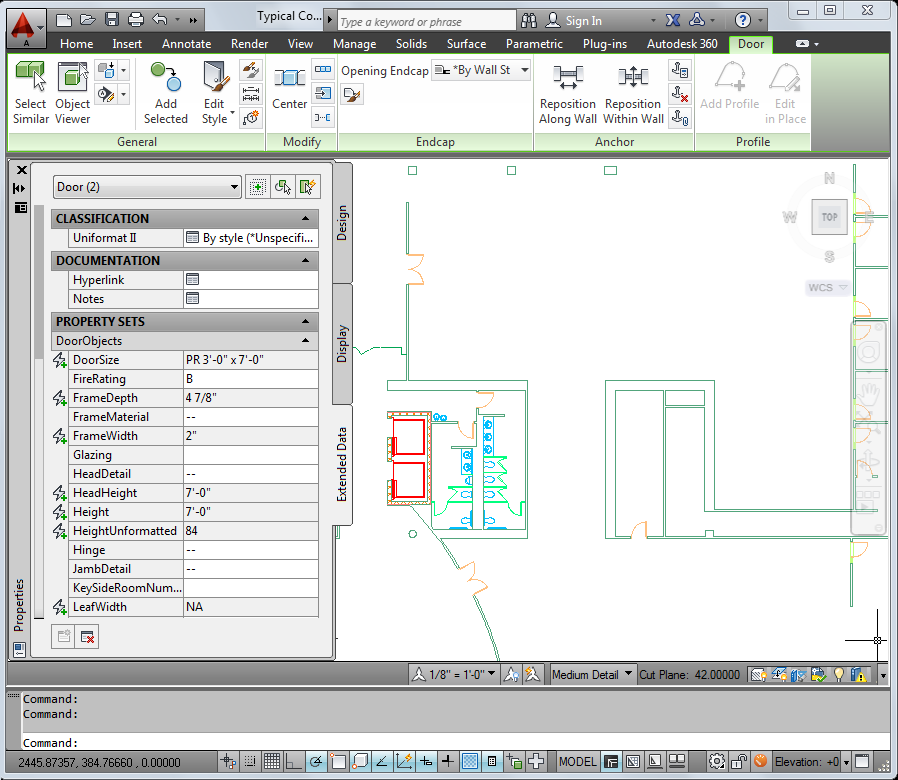
Task: Click the Sign In button
Action: [574, 21]
